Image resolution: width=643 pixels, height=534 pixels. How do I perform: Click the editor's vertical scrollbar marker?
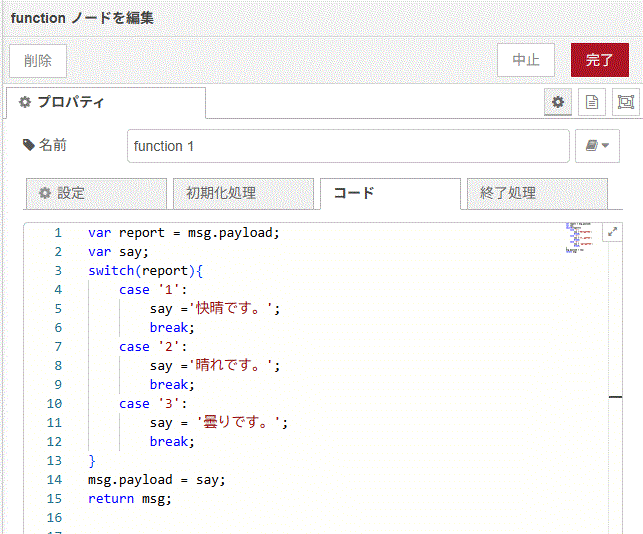coord(615,397)
